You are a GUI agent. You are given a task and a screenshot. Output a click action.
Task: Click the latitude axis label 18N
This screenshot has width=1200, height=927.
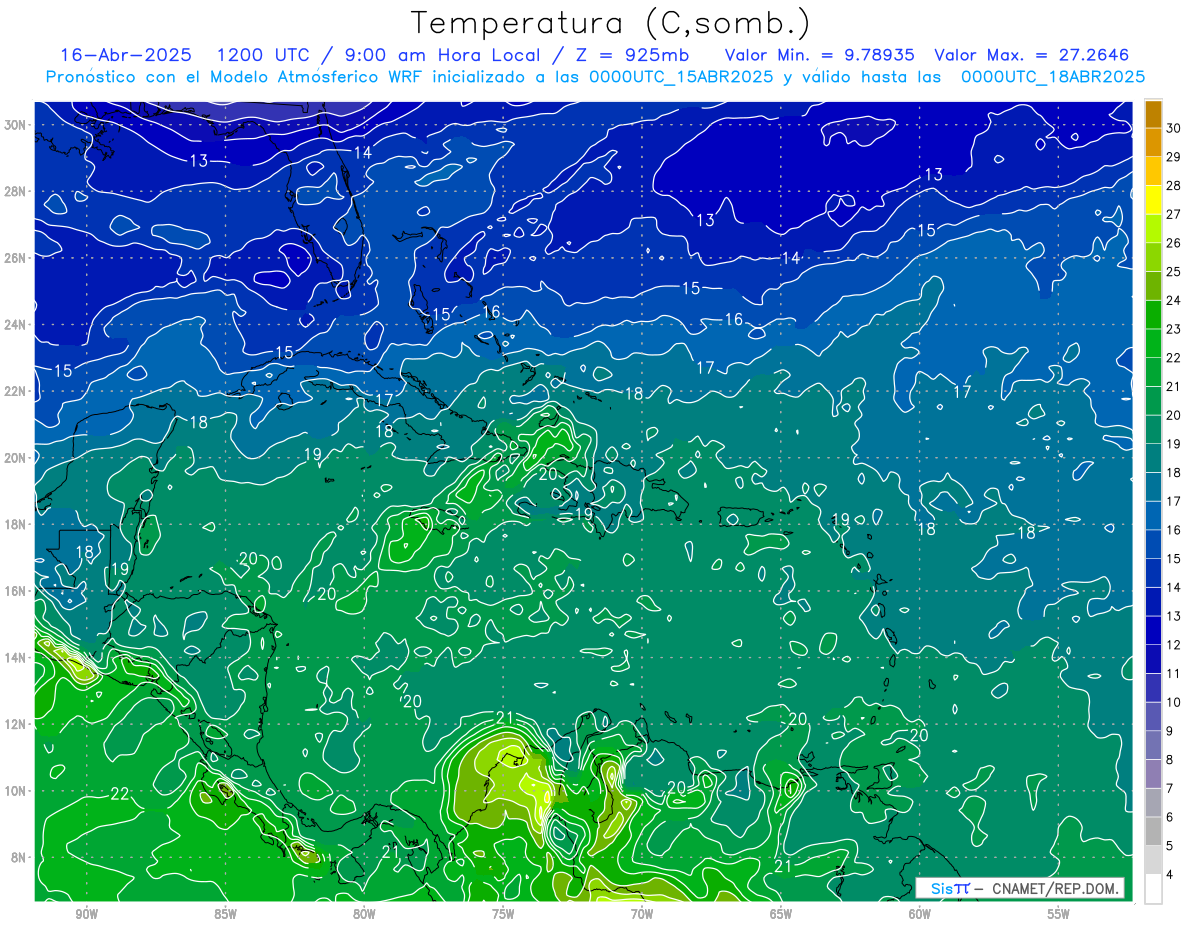click(17, 524)
